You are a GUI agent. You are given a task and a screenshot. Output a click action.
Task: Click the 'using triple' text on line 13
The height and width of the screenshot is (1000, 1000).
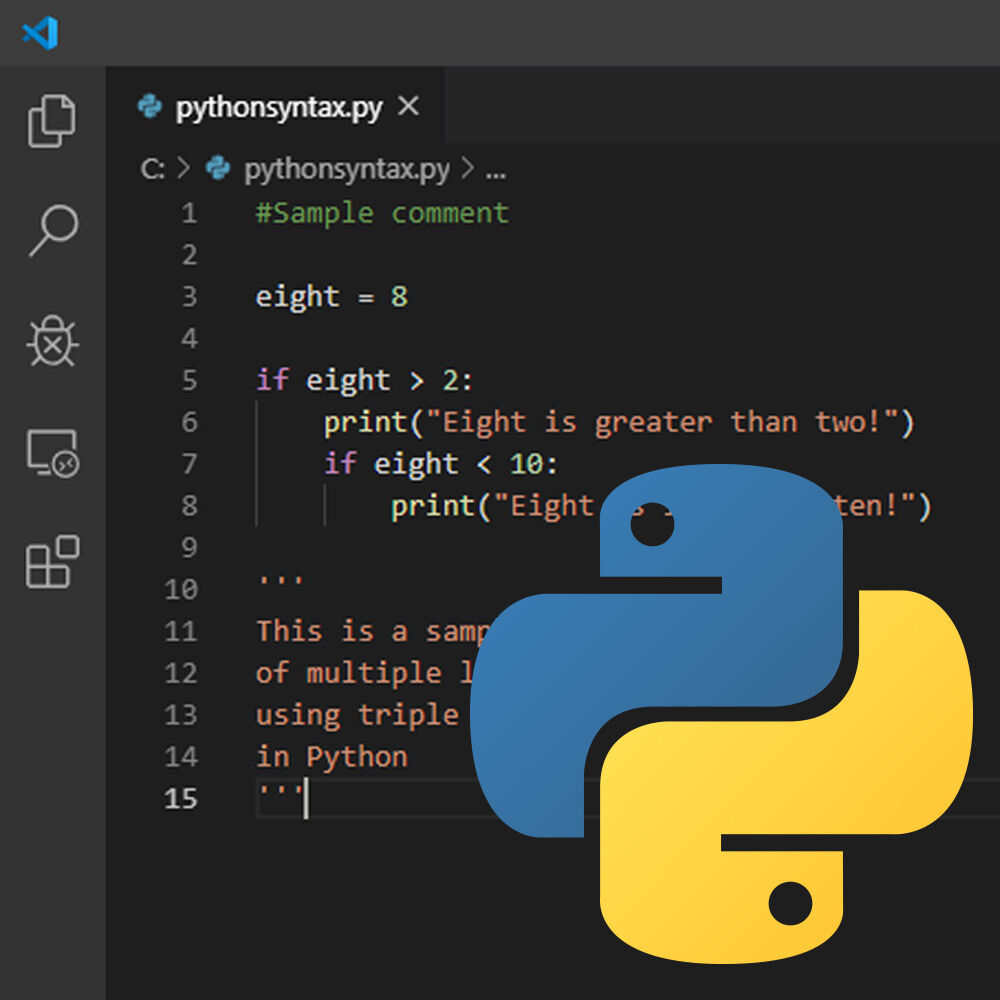coord(357,716)
